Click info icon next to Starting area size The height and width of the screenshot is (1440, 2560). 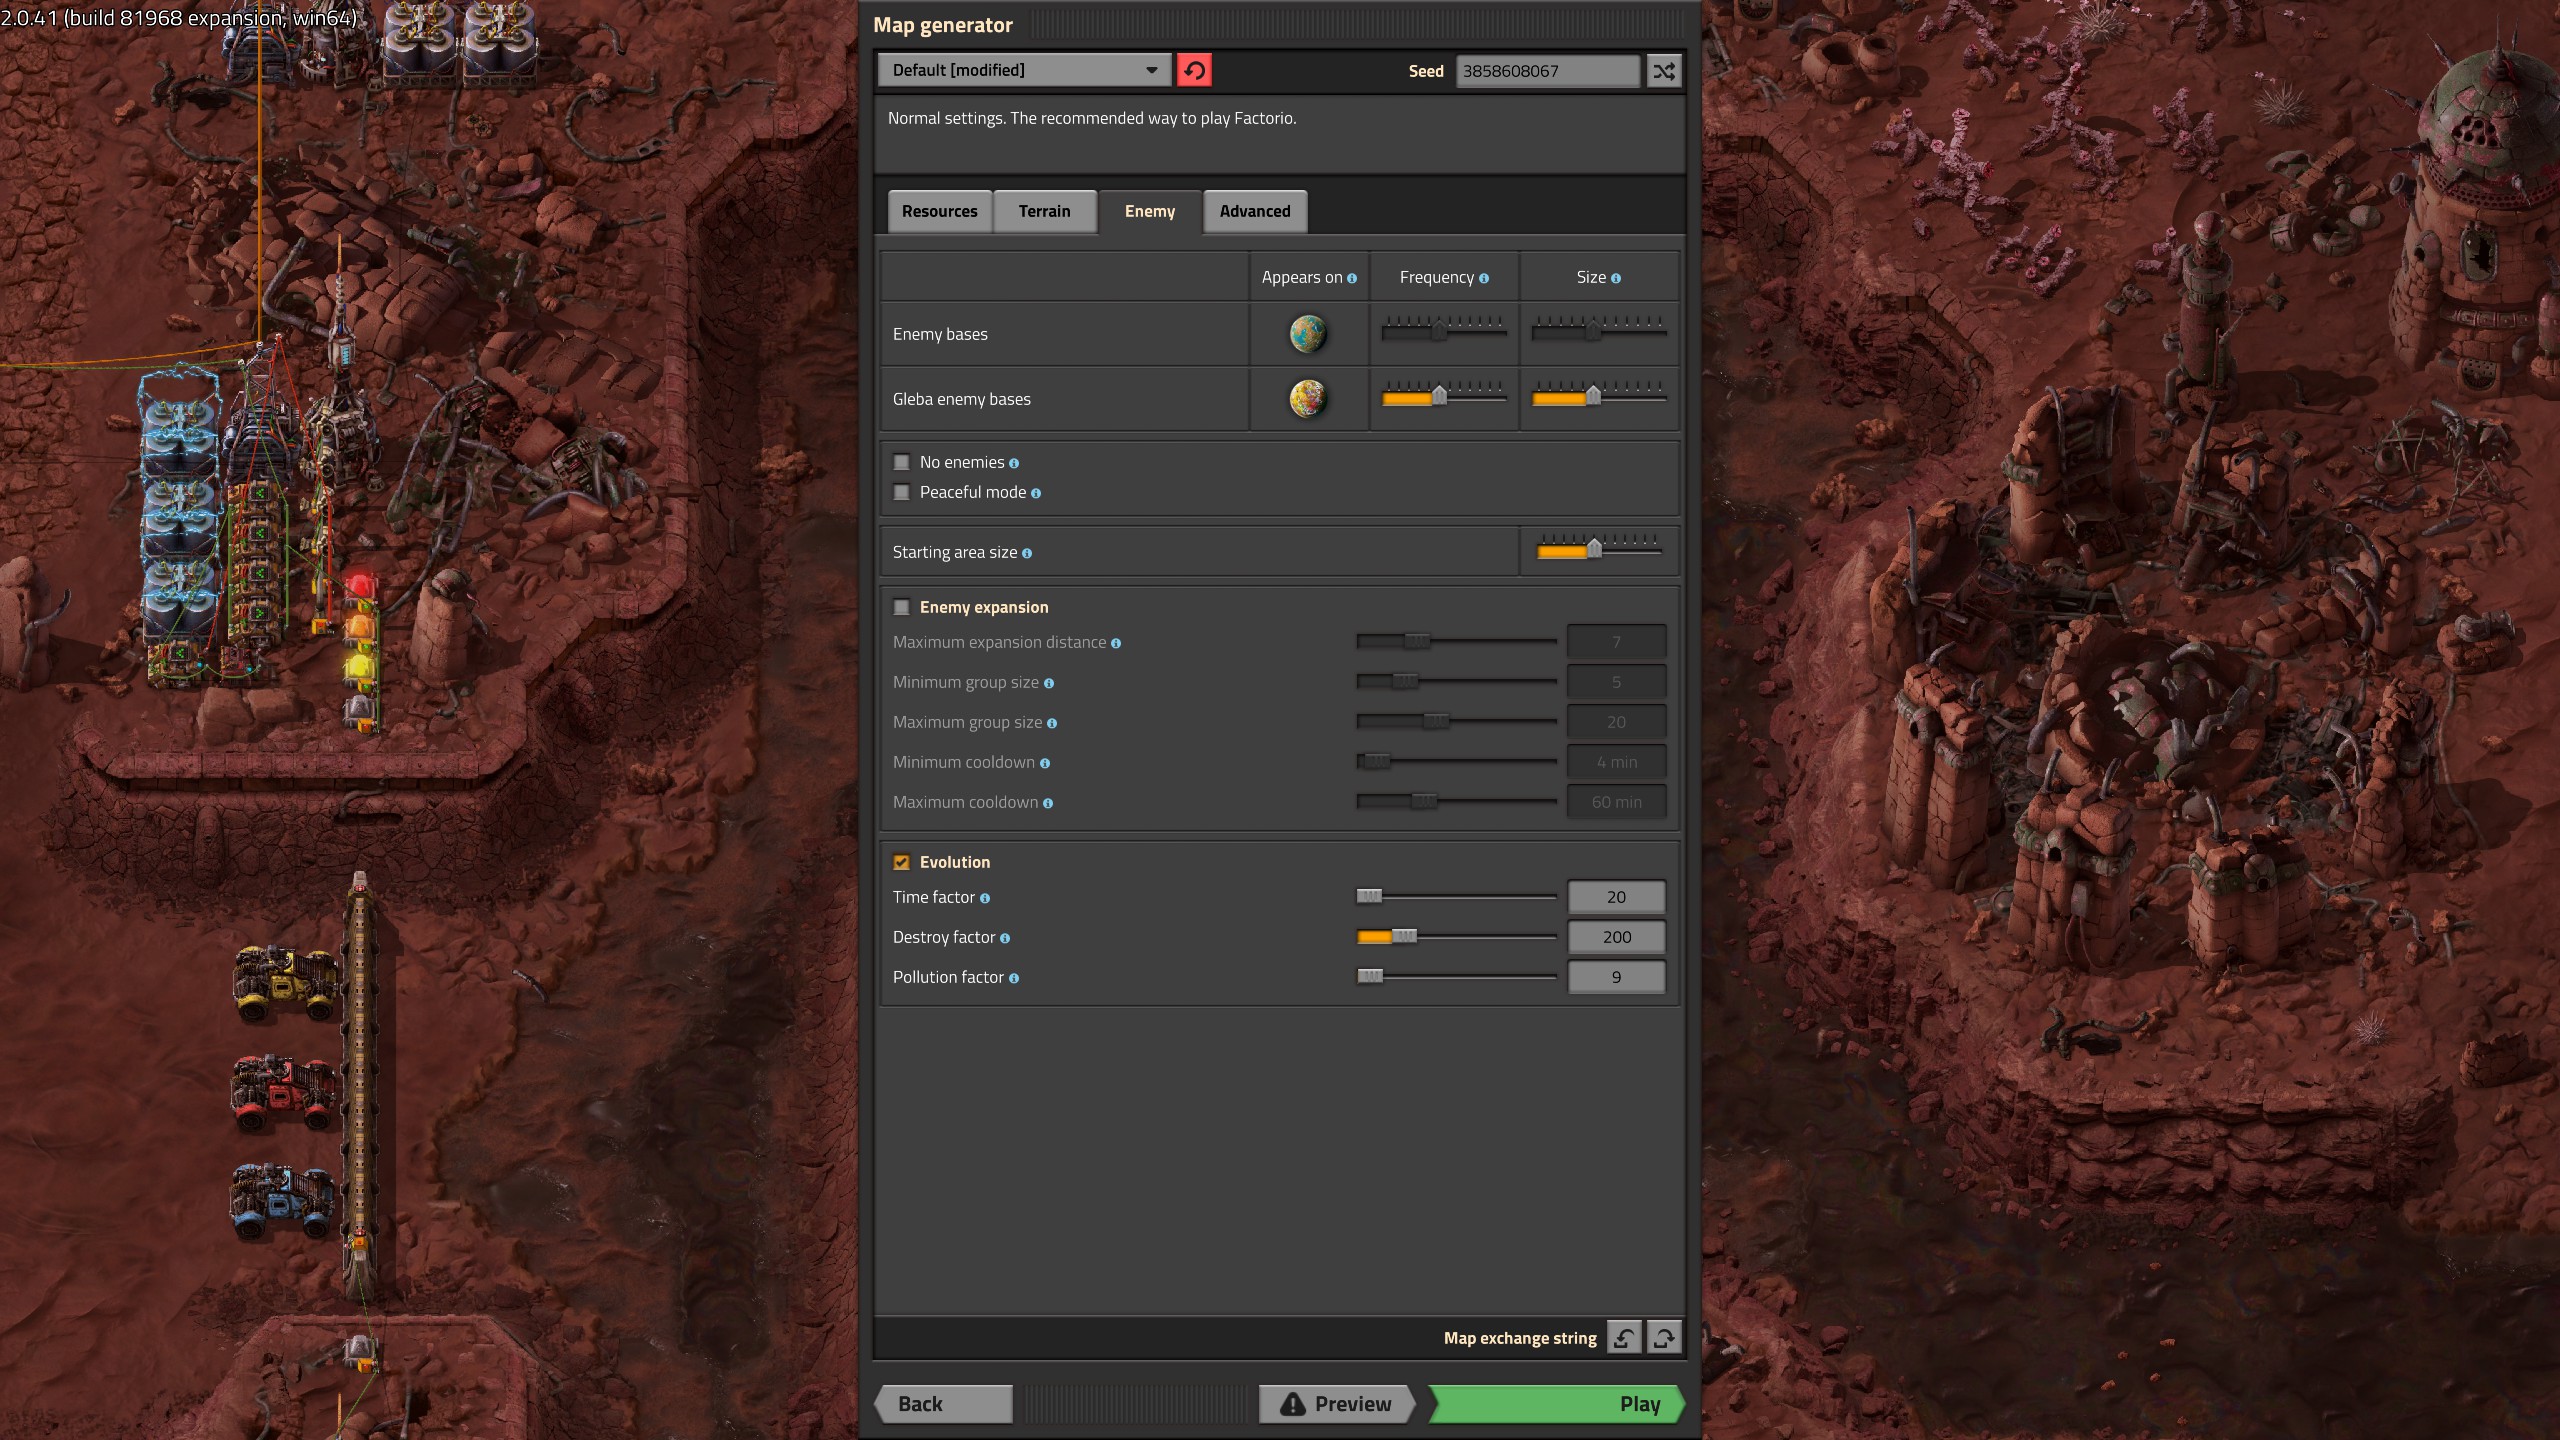point(1027,553)
